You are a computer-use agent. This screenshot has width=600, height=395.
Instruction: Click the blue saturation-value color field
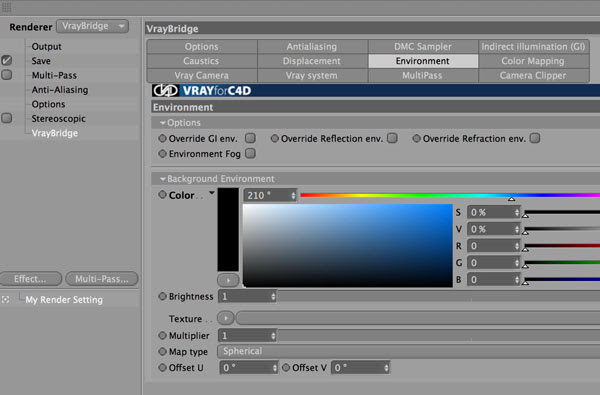coord(348,245)
